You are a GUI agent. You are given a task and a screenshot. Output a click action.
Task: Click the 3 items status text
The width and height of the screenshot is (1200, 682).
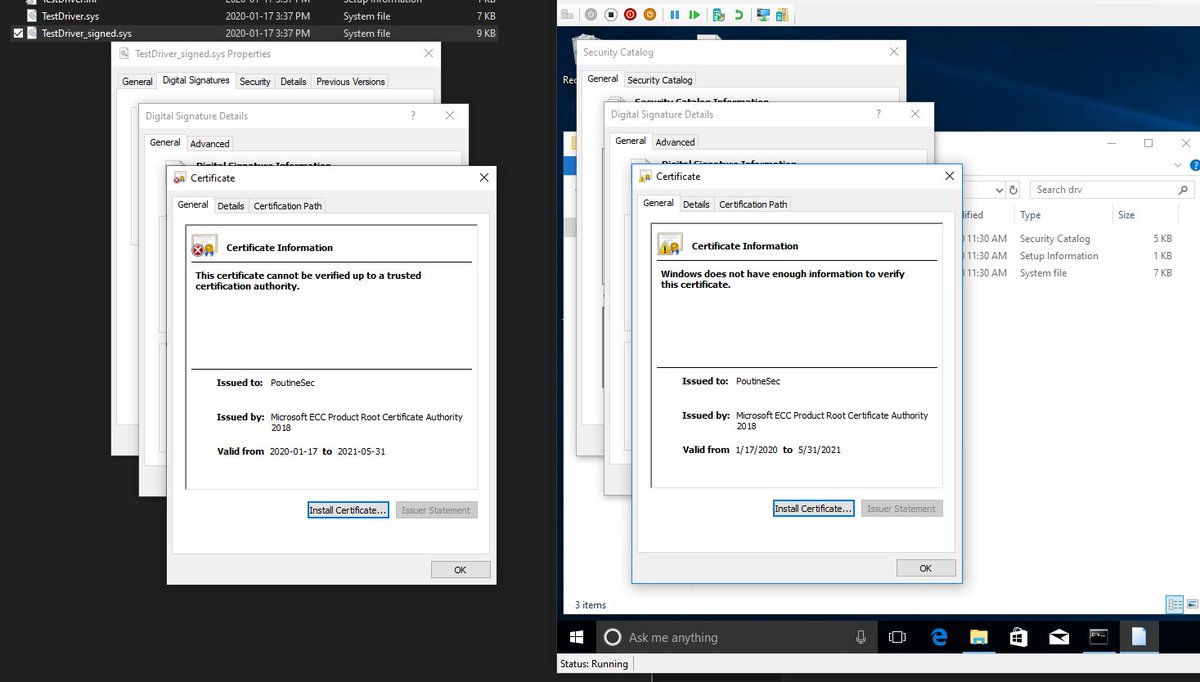[x=591, y=605]
